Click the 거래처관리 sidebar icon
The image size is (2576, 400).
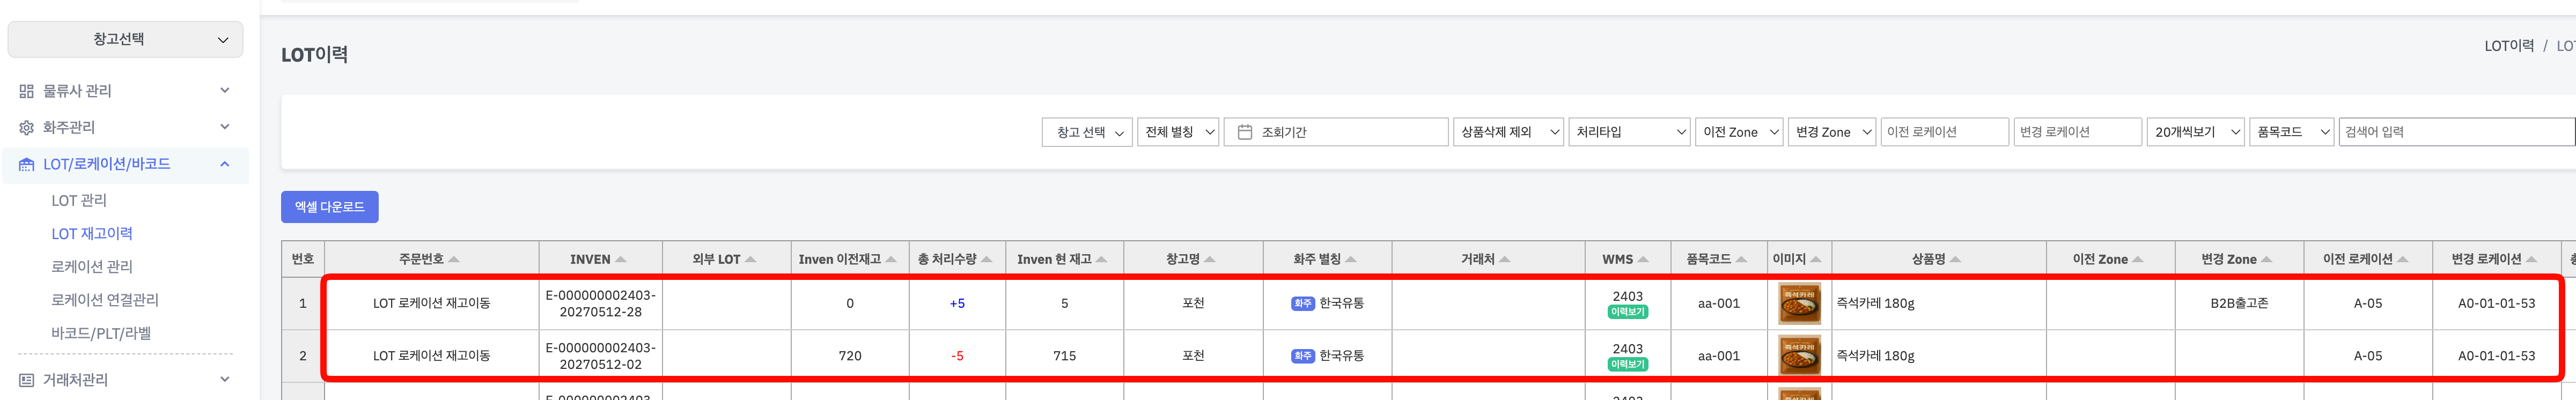(26, 380)
